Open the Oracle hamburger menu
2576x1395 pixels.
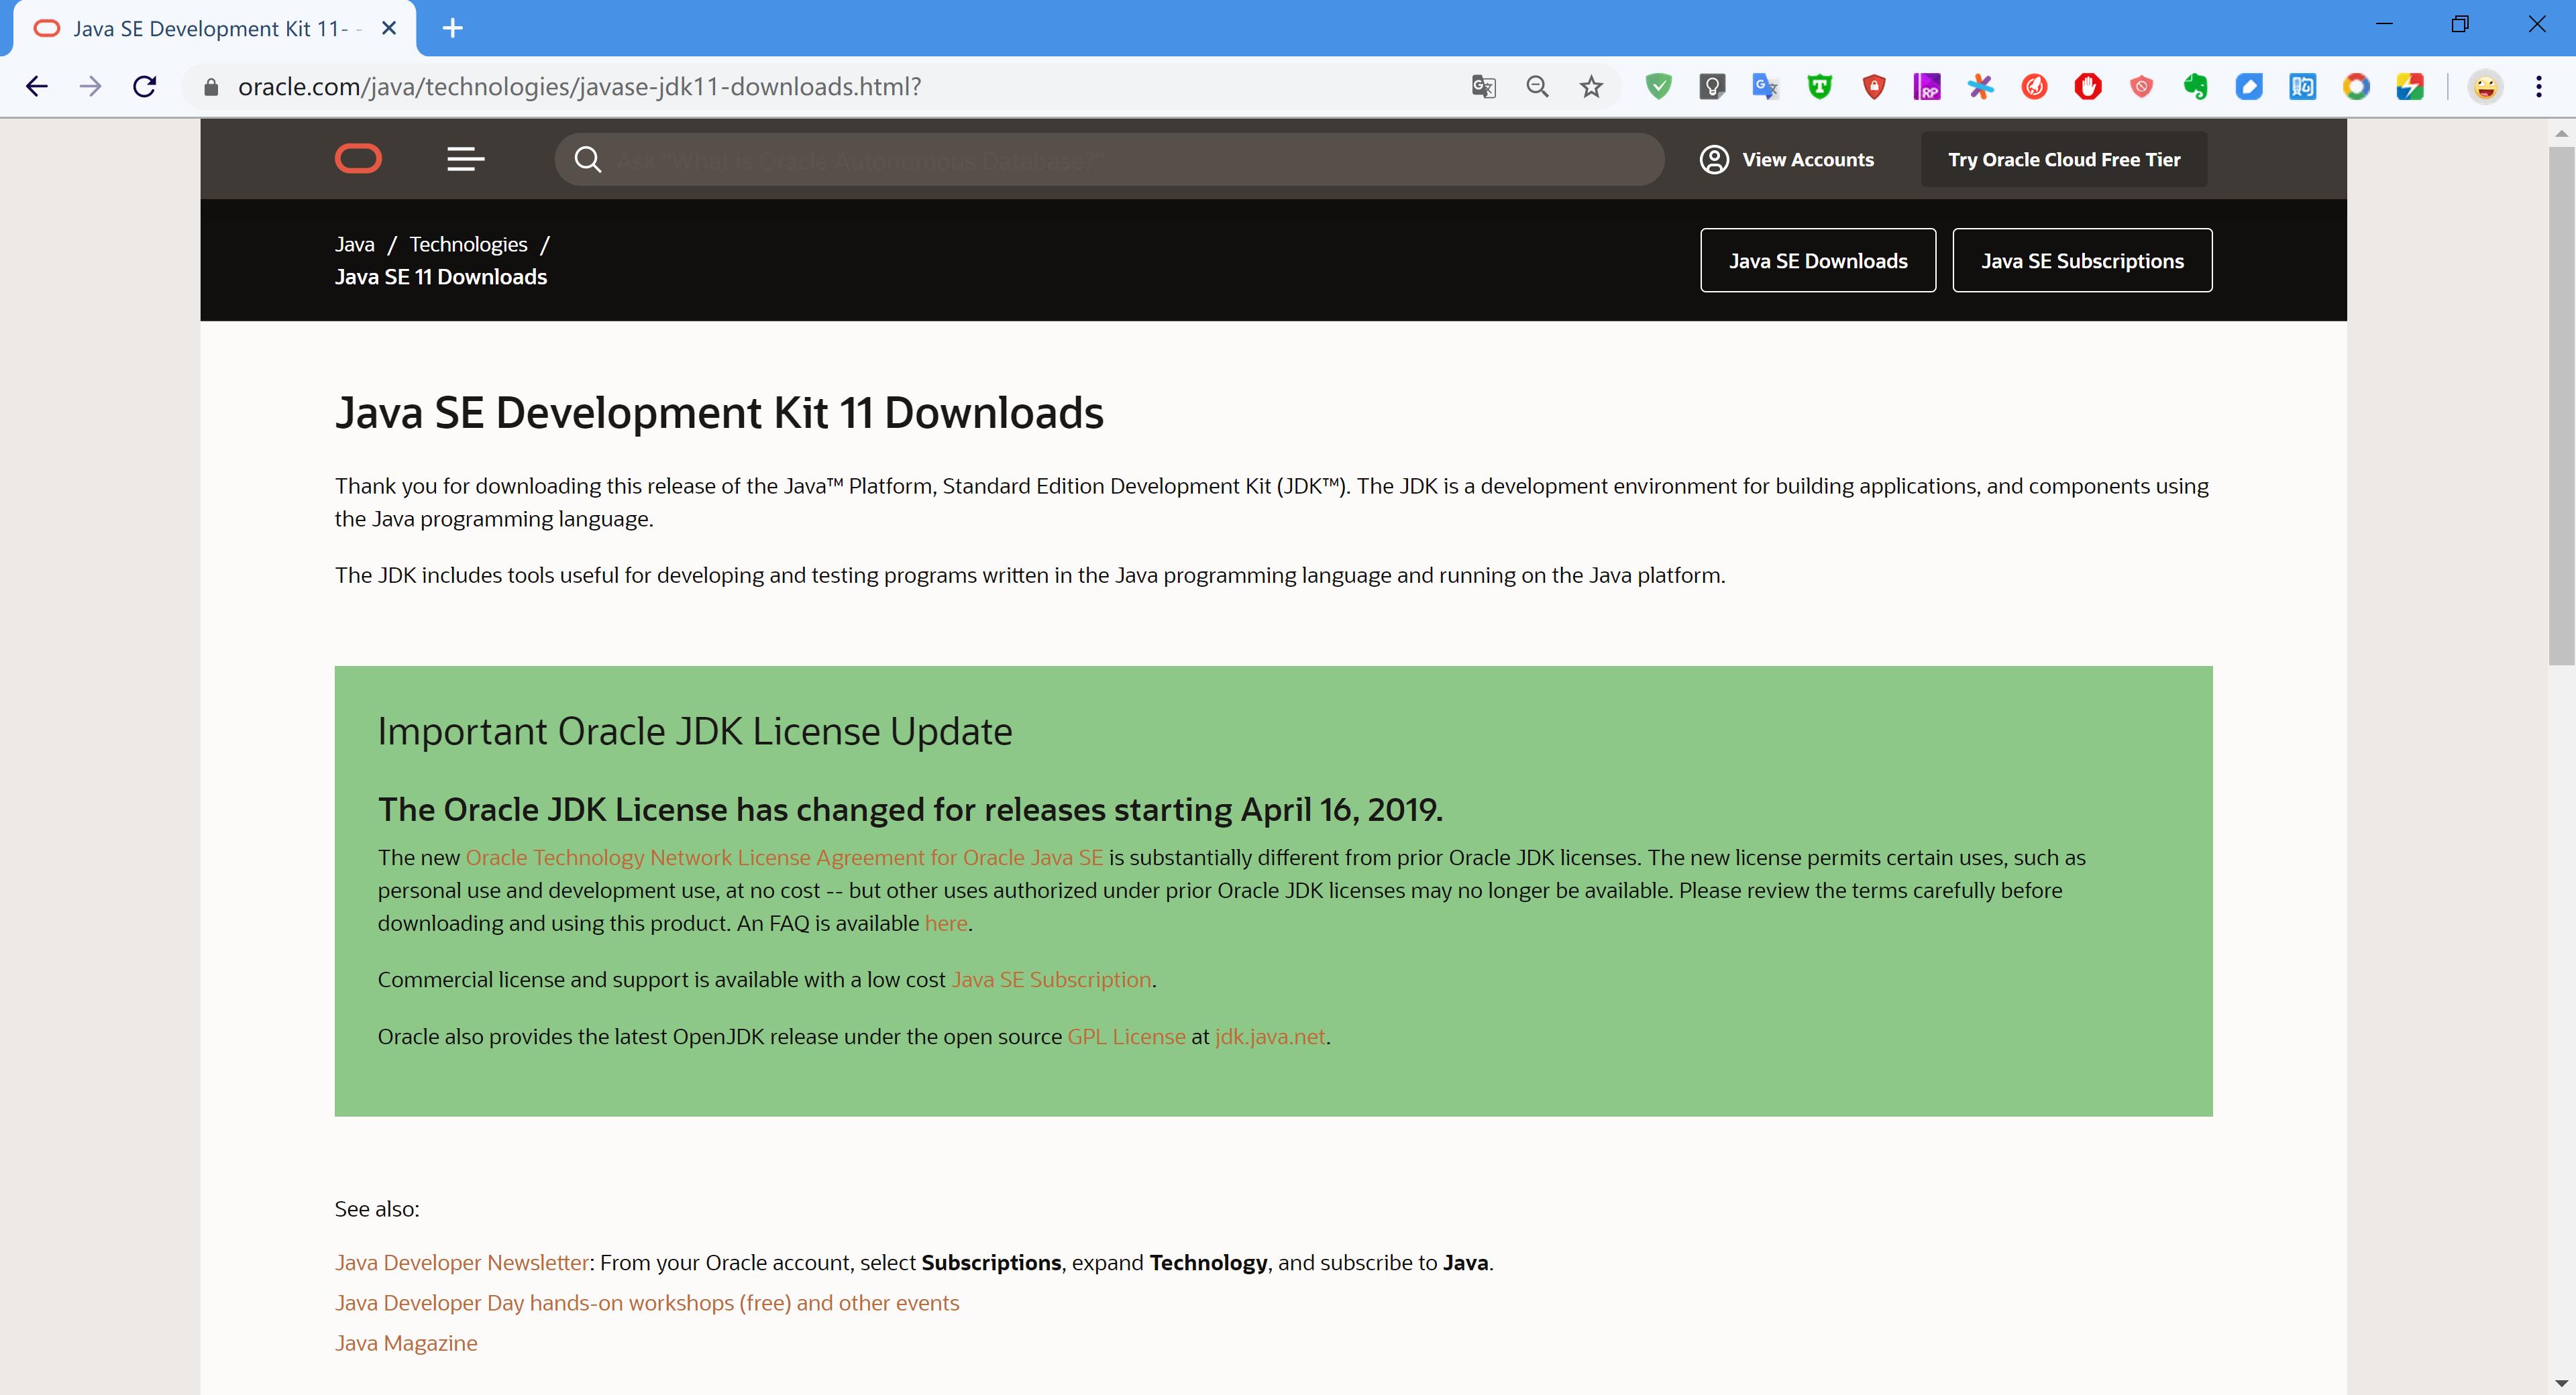pos(465,159)
